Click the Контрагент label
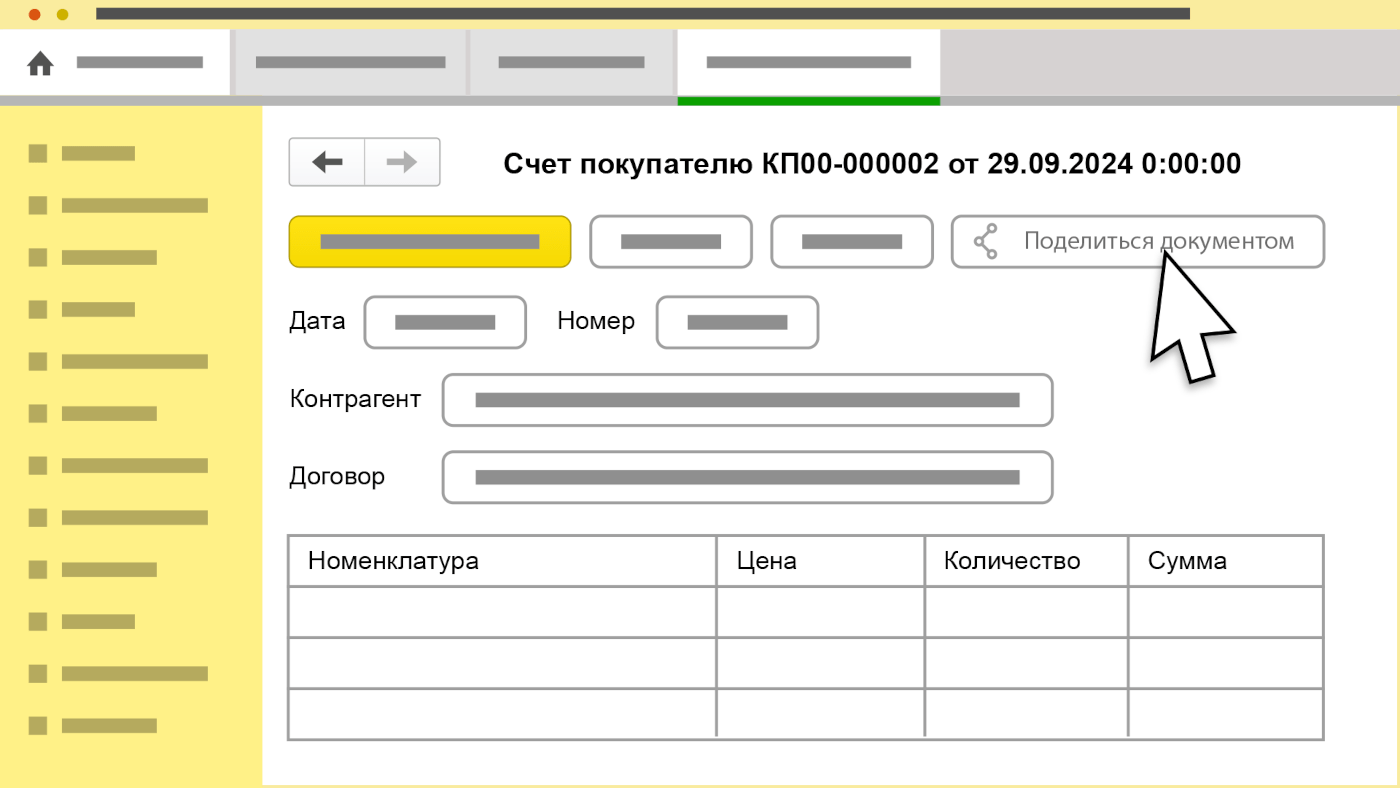 355,399
